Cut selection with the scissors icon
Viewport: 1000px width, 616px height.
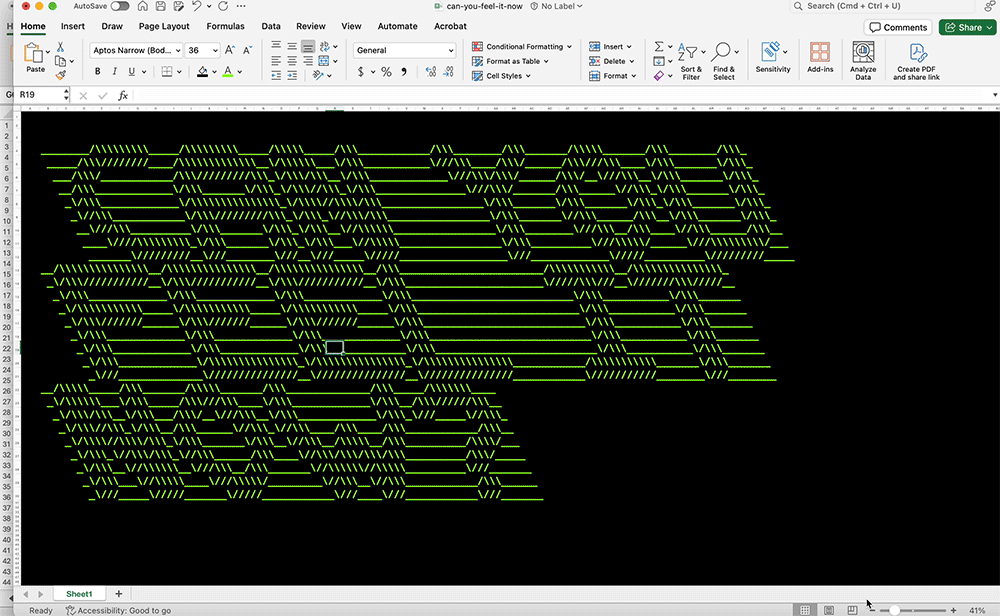60,47
